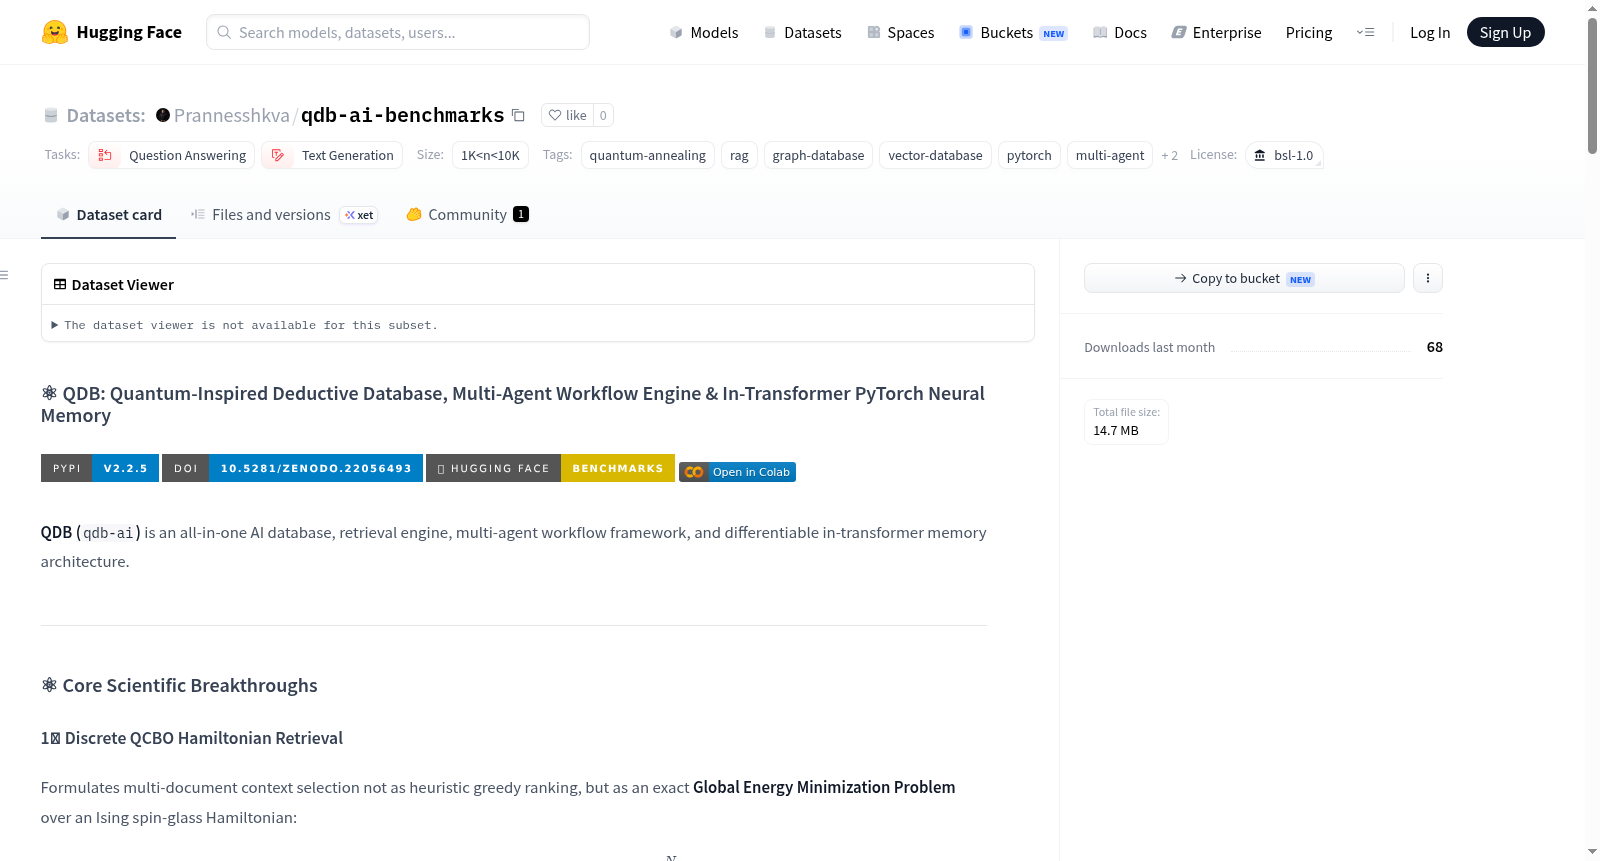Click the Text Generation task icon
Screen dimensions: 1600x861
point(278,155)
